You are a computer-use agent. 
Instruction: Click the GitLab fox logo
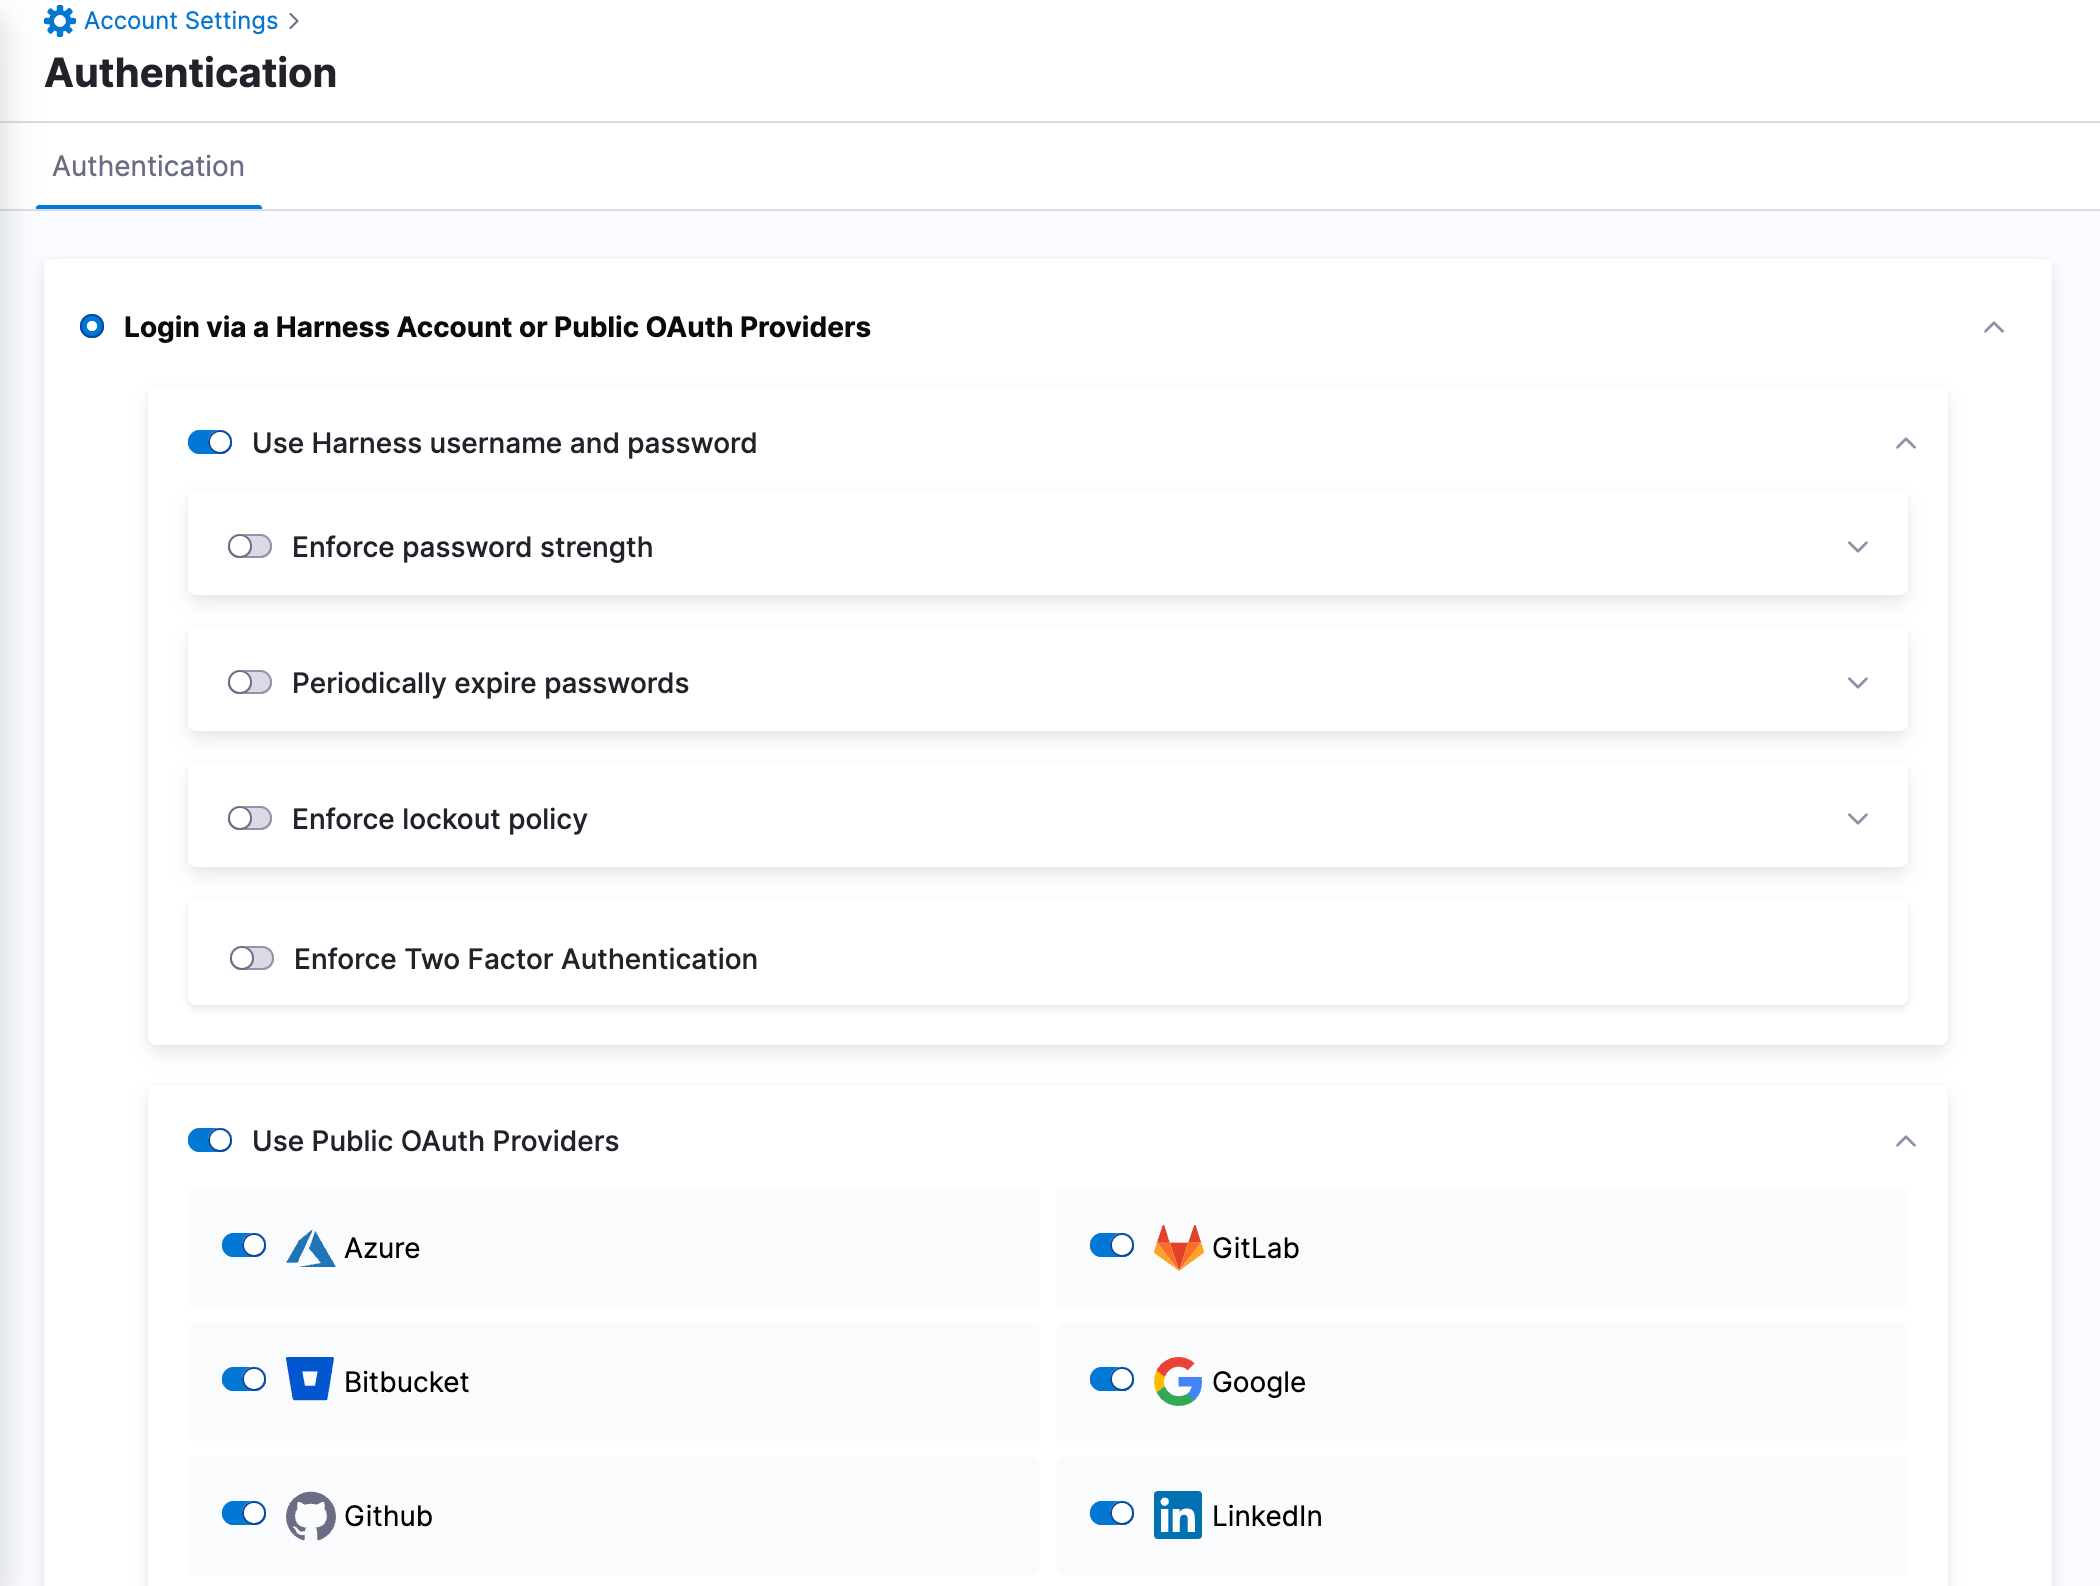1177,1247
